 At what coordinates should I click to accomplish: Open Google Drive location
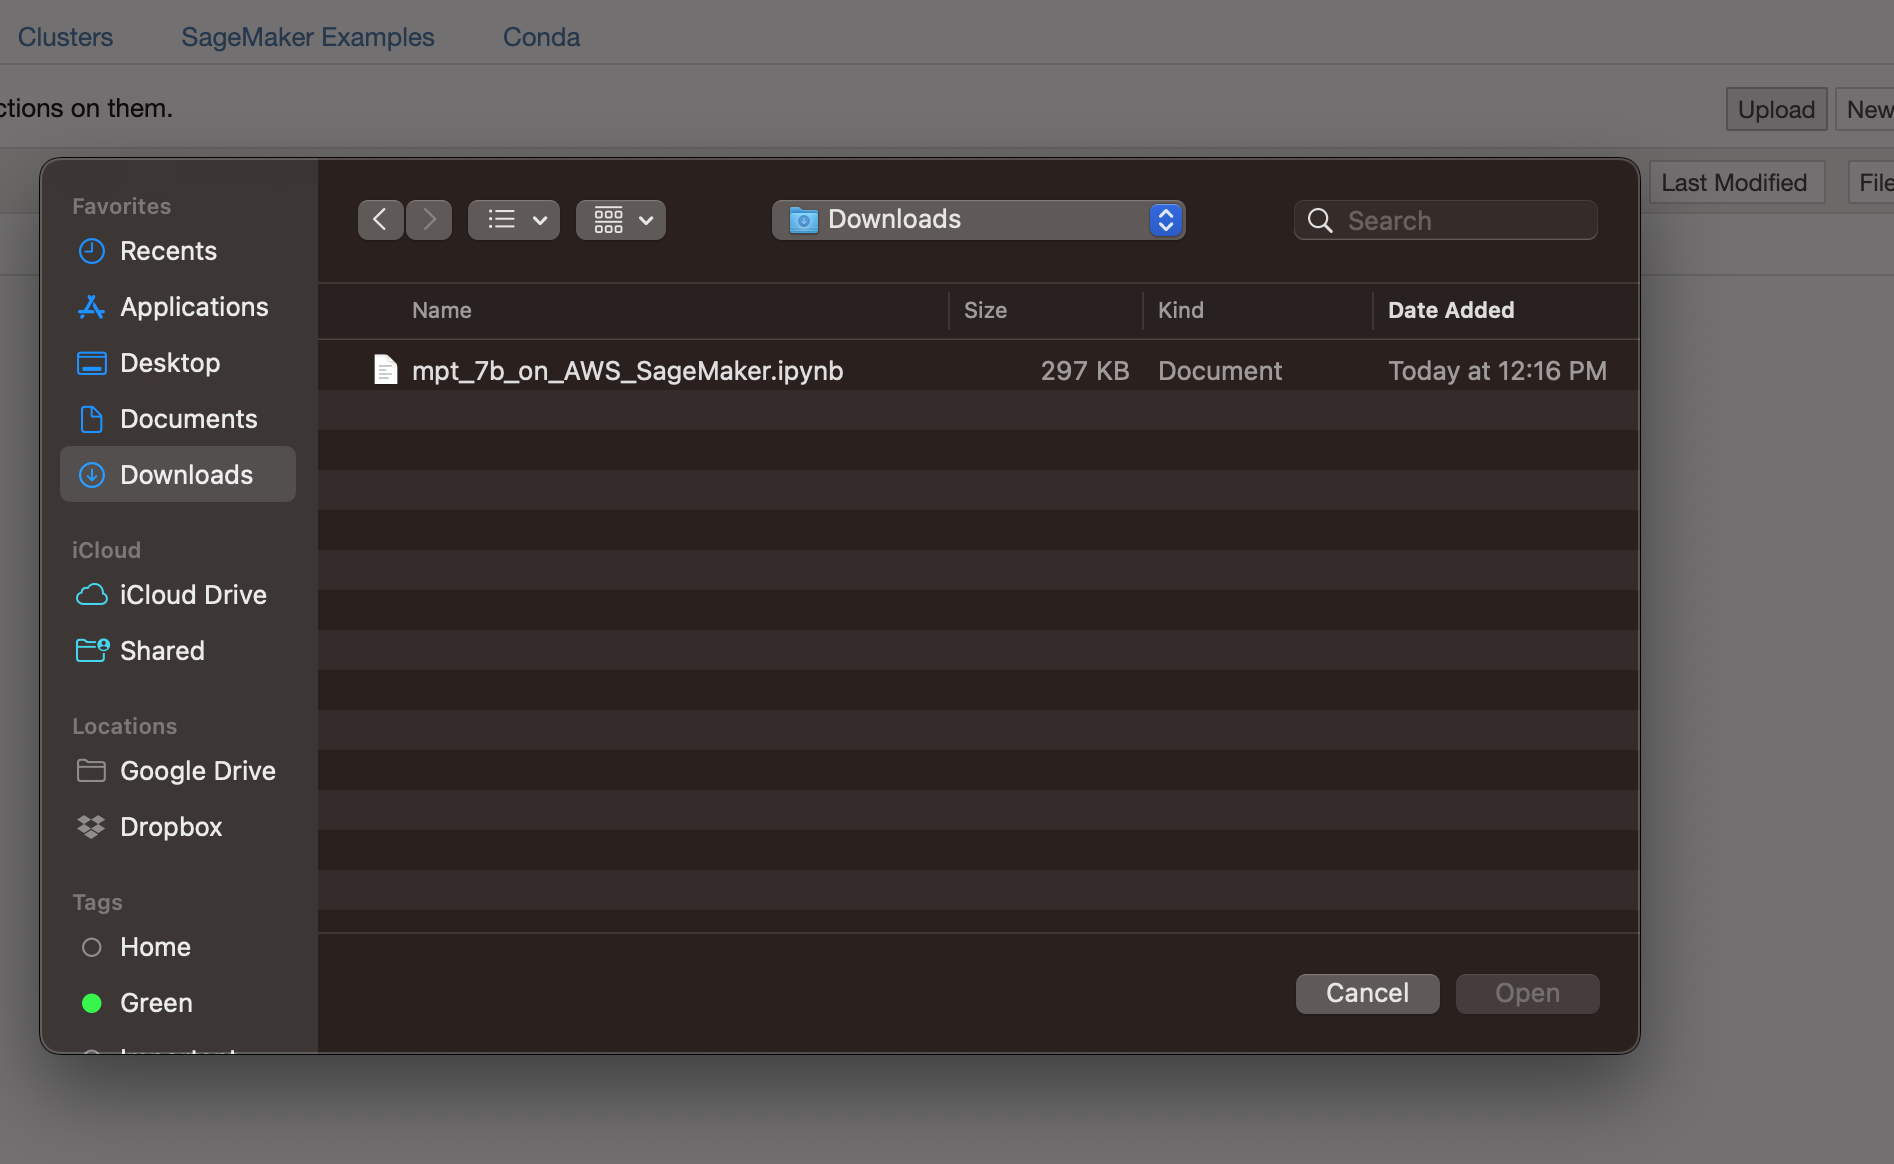pos(197,771)
